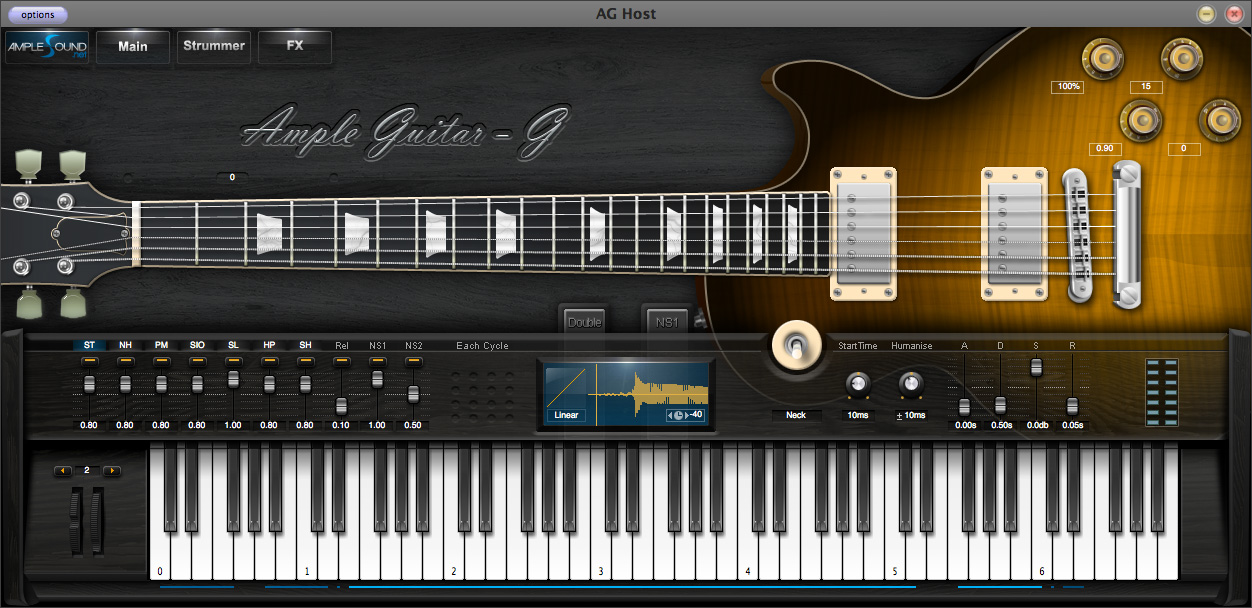Click the knob beside the 100% readout
The height and width of the screenshot is (608, 1252).
pyautogui.click(x=1105, y=59)
